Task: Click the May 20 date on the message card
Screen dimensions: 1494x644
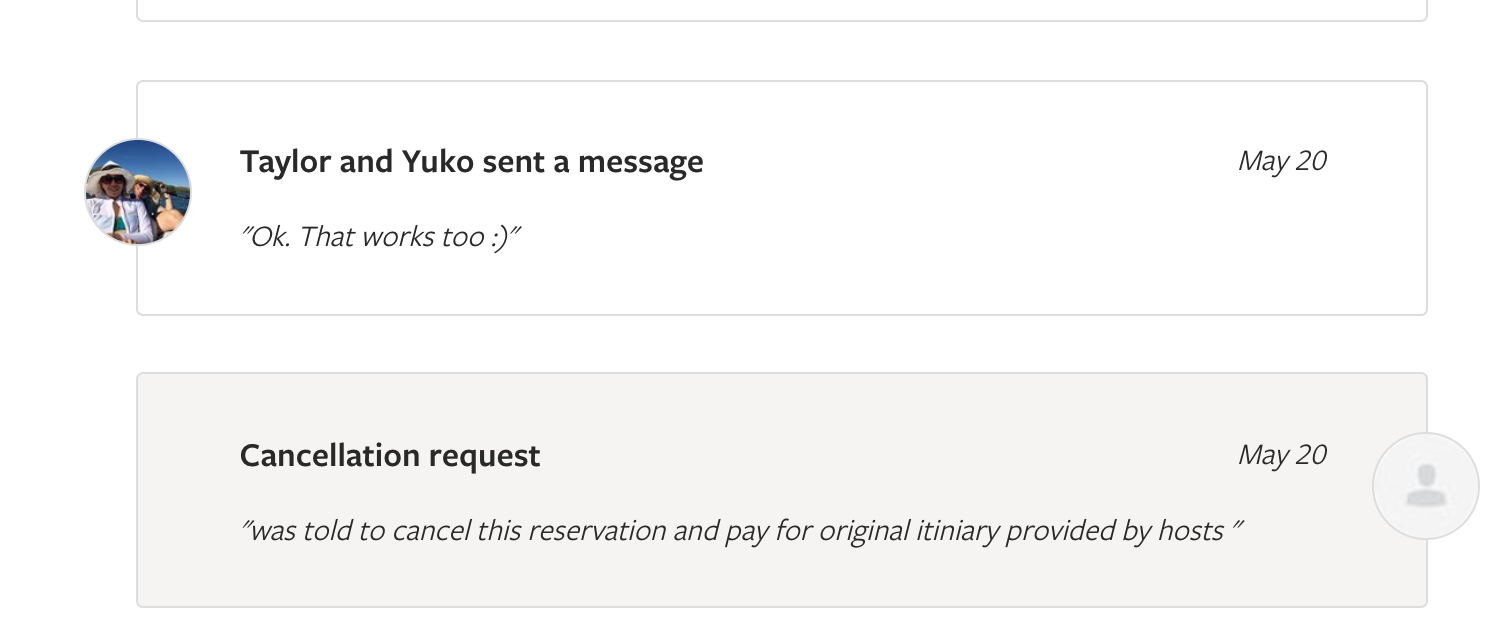Action: tap(1282, 160)
